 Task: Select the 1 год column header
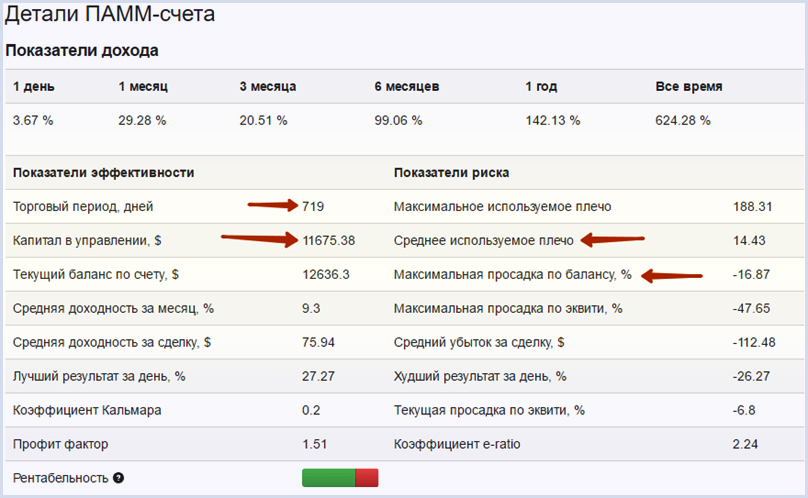[542, 87]
